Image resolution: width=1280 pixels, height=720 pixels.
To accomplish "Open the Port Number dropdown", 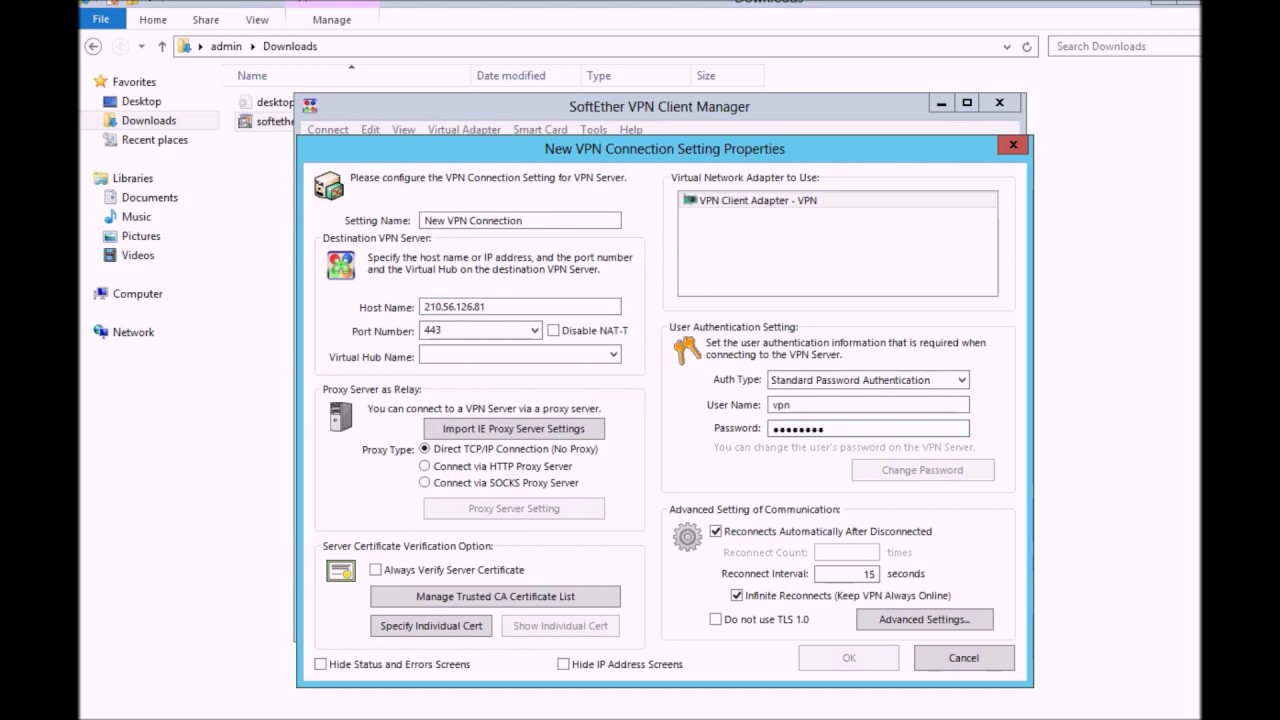I will click(535, 331).
